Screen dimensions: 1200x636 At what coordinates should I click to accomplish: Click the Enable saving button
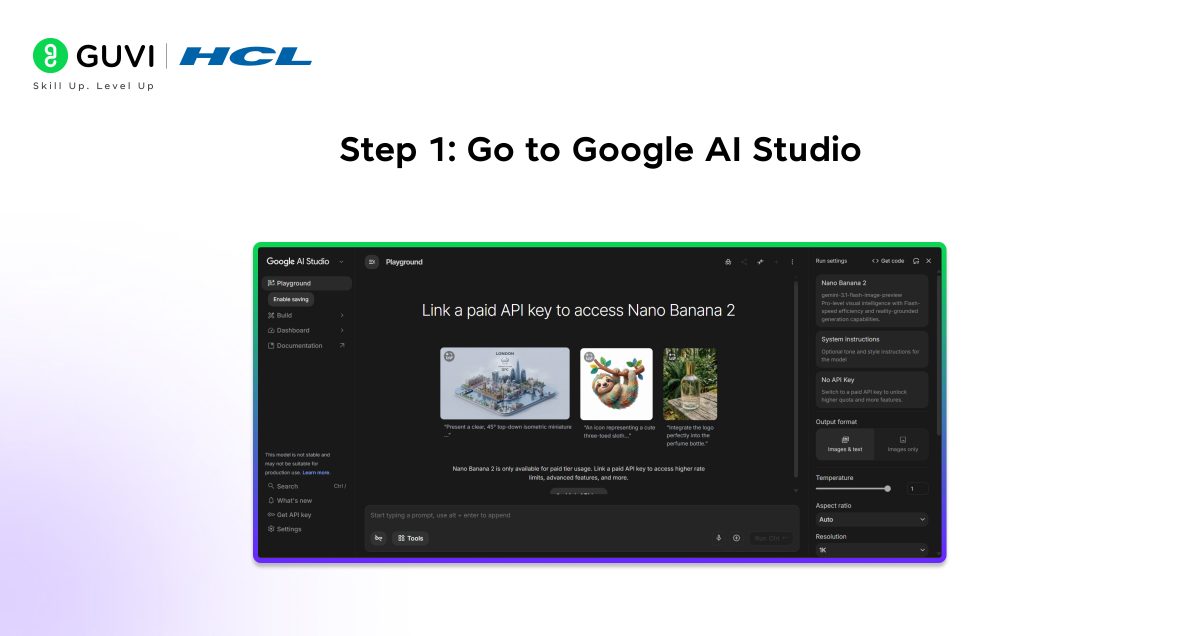pos(291,299)
